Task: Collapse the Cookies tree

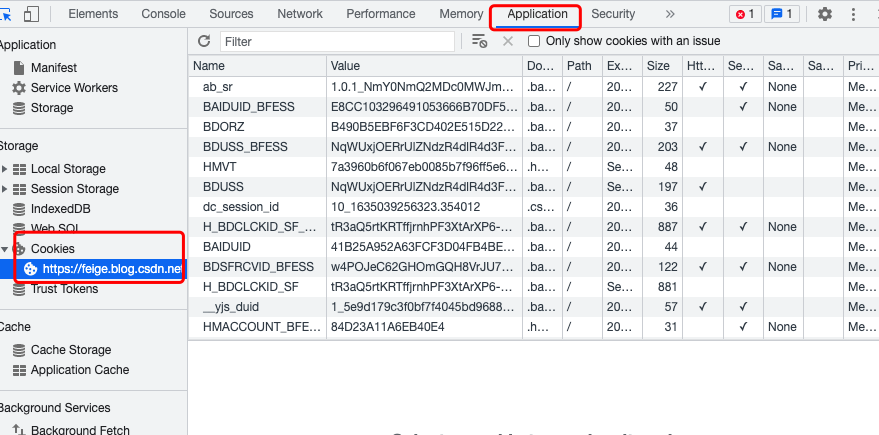Action: pos(4,249)
